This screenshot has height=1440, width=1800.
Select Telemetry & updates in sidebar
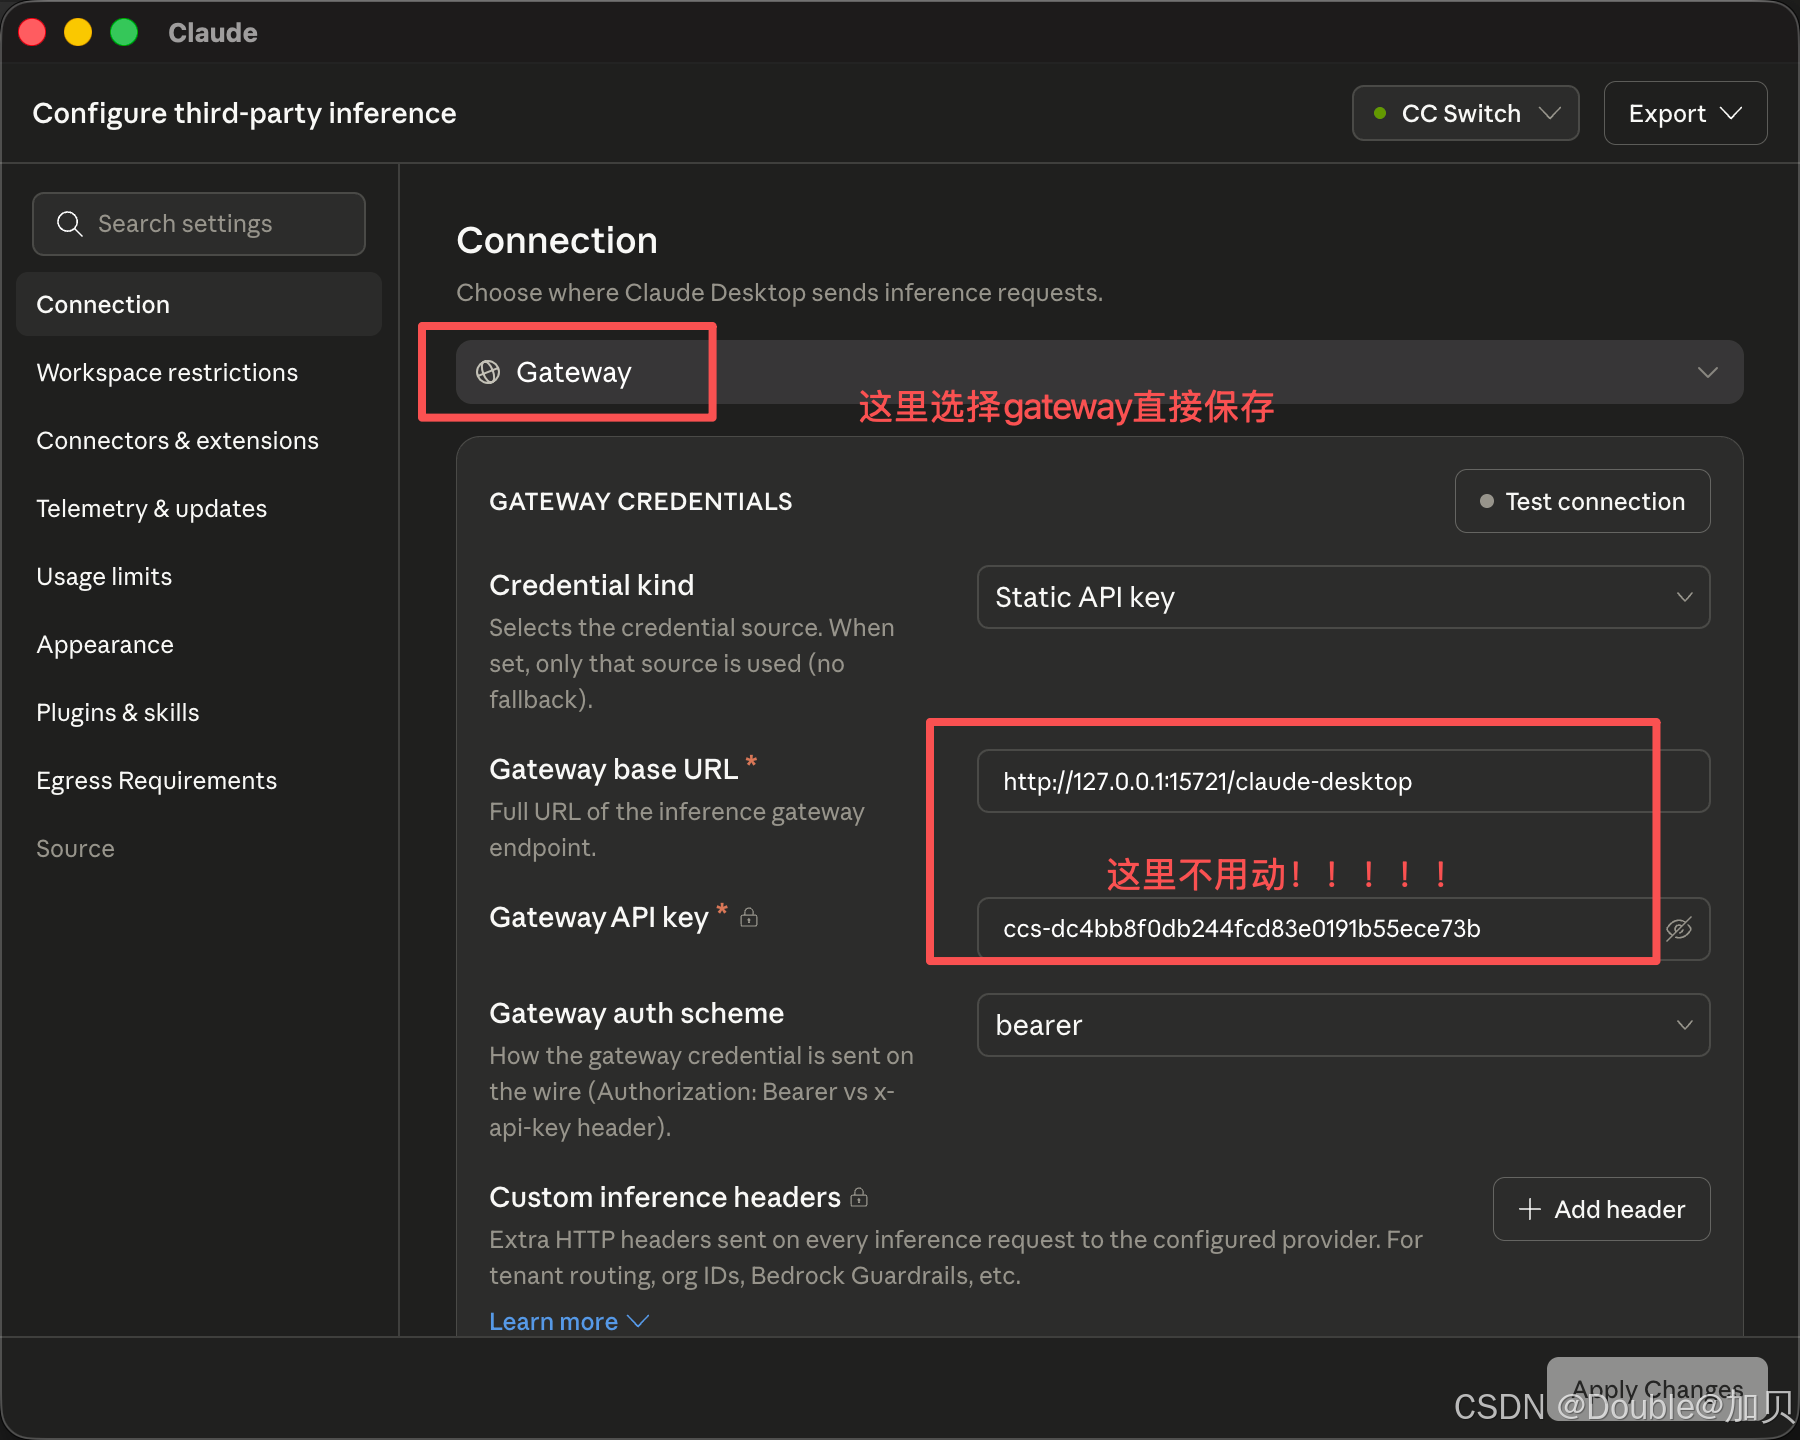[x=199, y=508]
